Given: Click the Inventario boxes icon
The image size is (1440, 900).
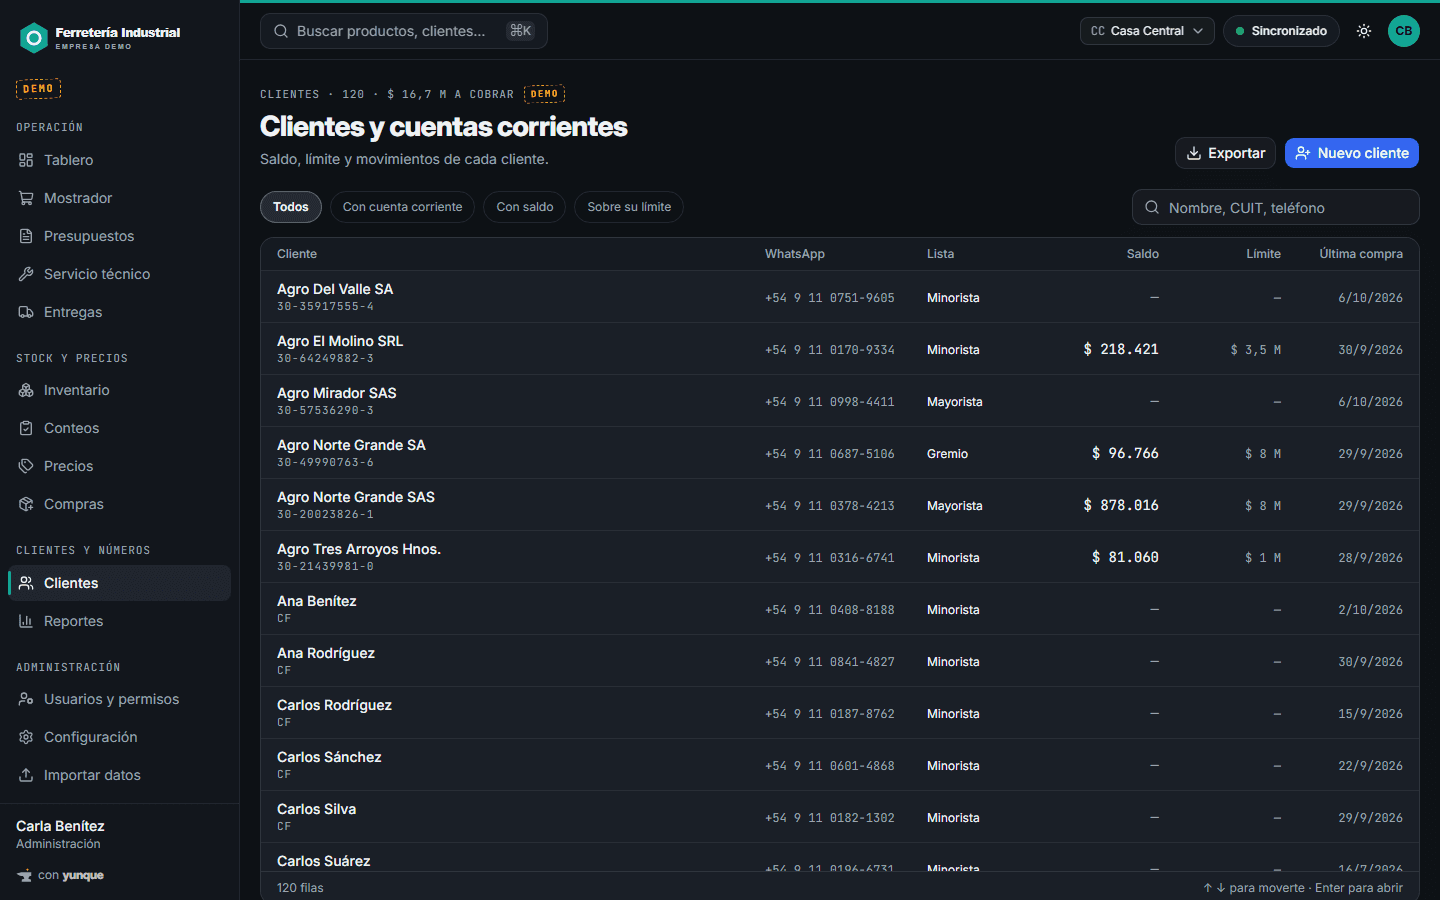Looking at the screenshot, I should [26, 390].
